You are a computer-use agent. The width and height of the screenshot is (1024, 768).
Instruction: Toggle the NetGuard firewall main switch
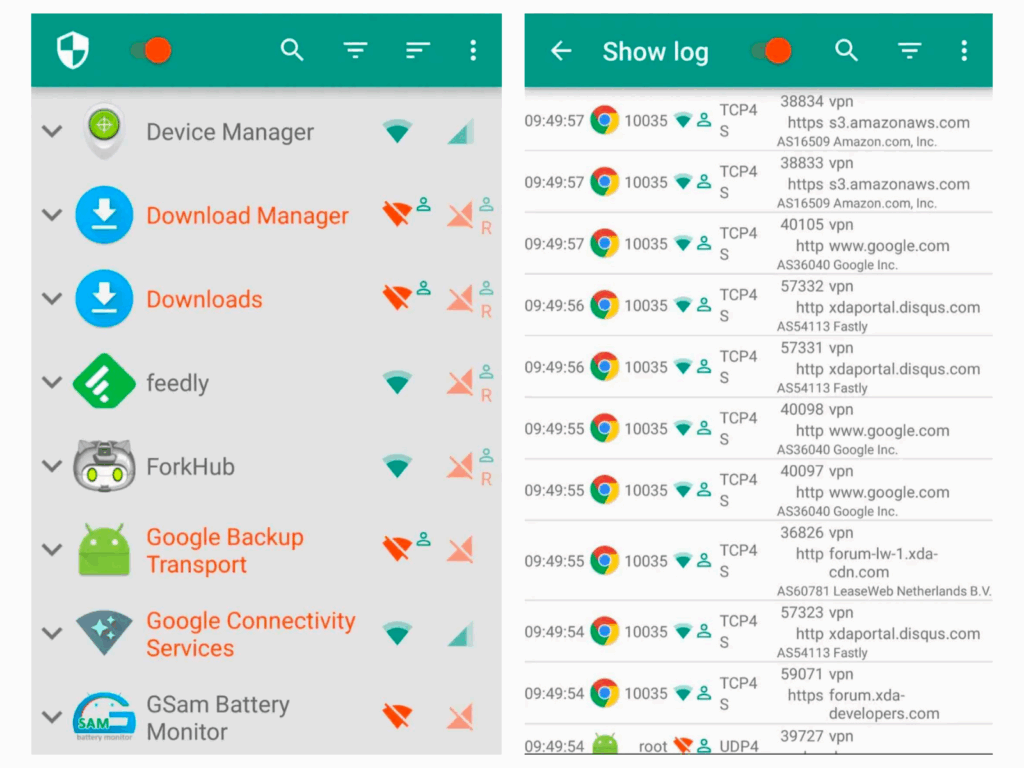[x=151, y=50]
